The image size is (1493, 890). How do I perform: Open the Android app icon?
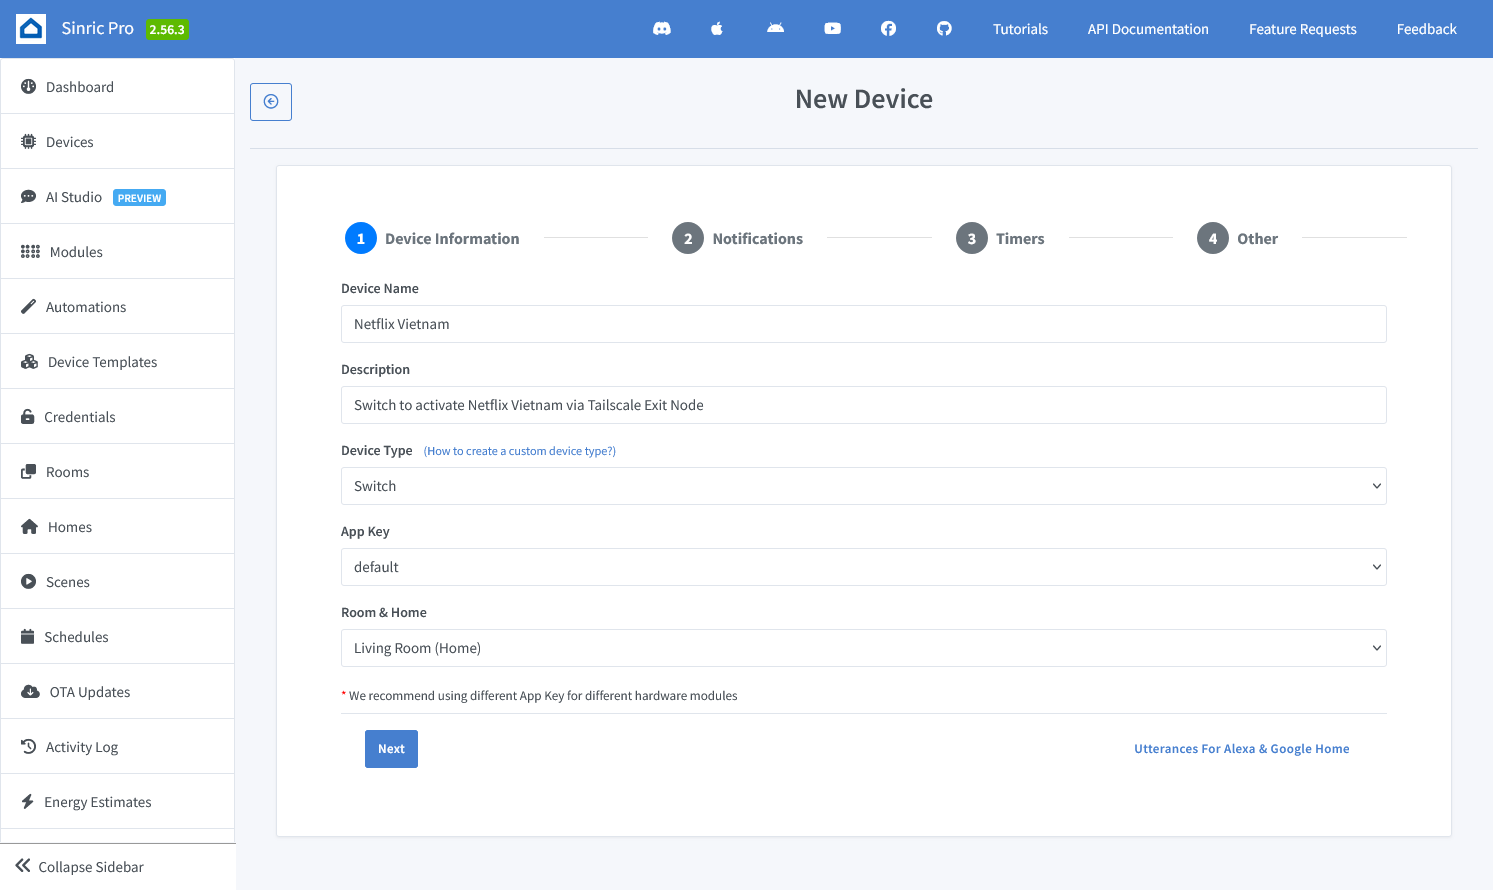(x=775, y=28)
